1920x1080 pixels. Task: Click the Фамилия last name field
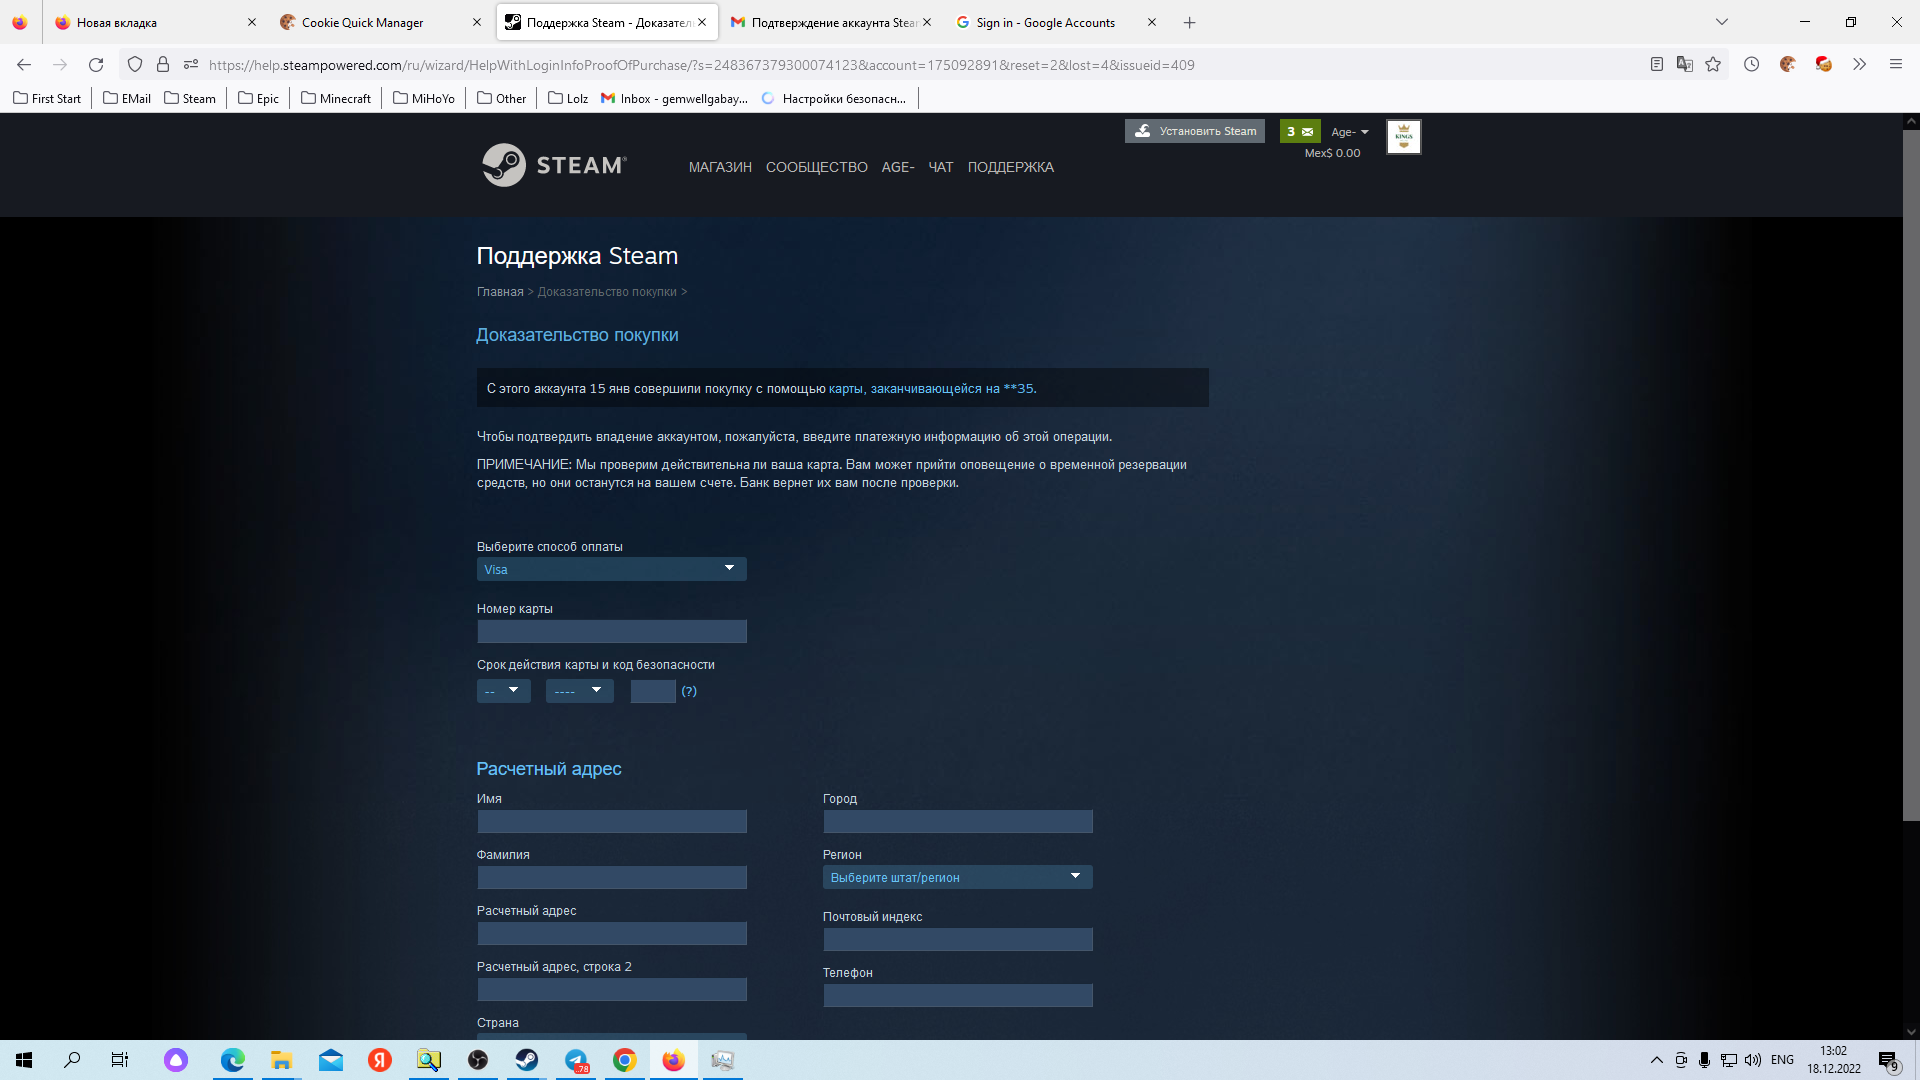point(611,877)
